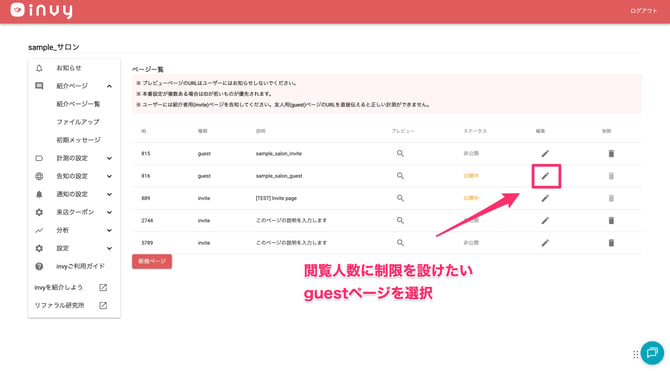
Task: Open 紹介ページ一覧 submenu item
Action: 78,104
